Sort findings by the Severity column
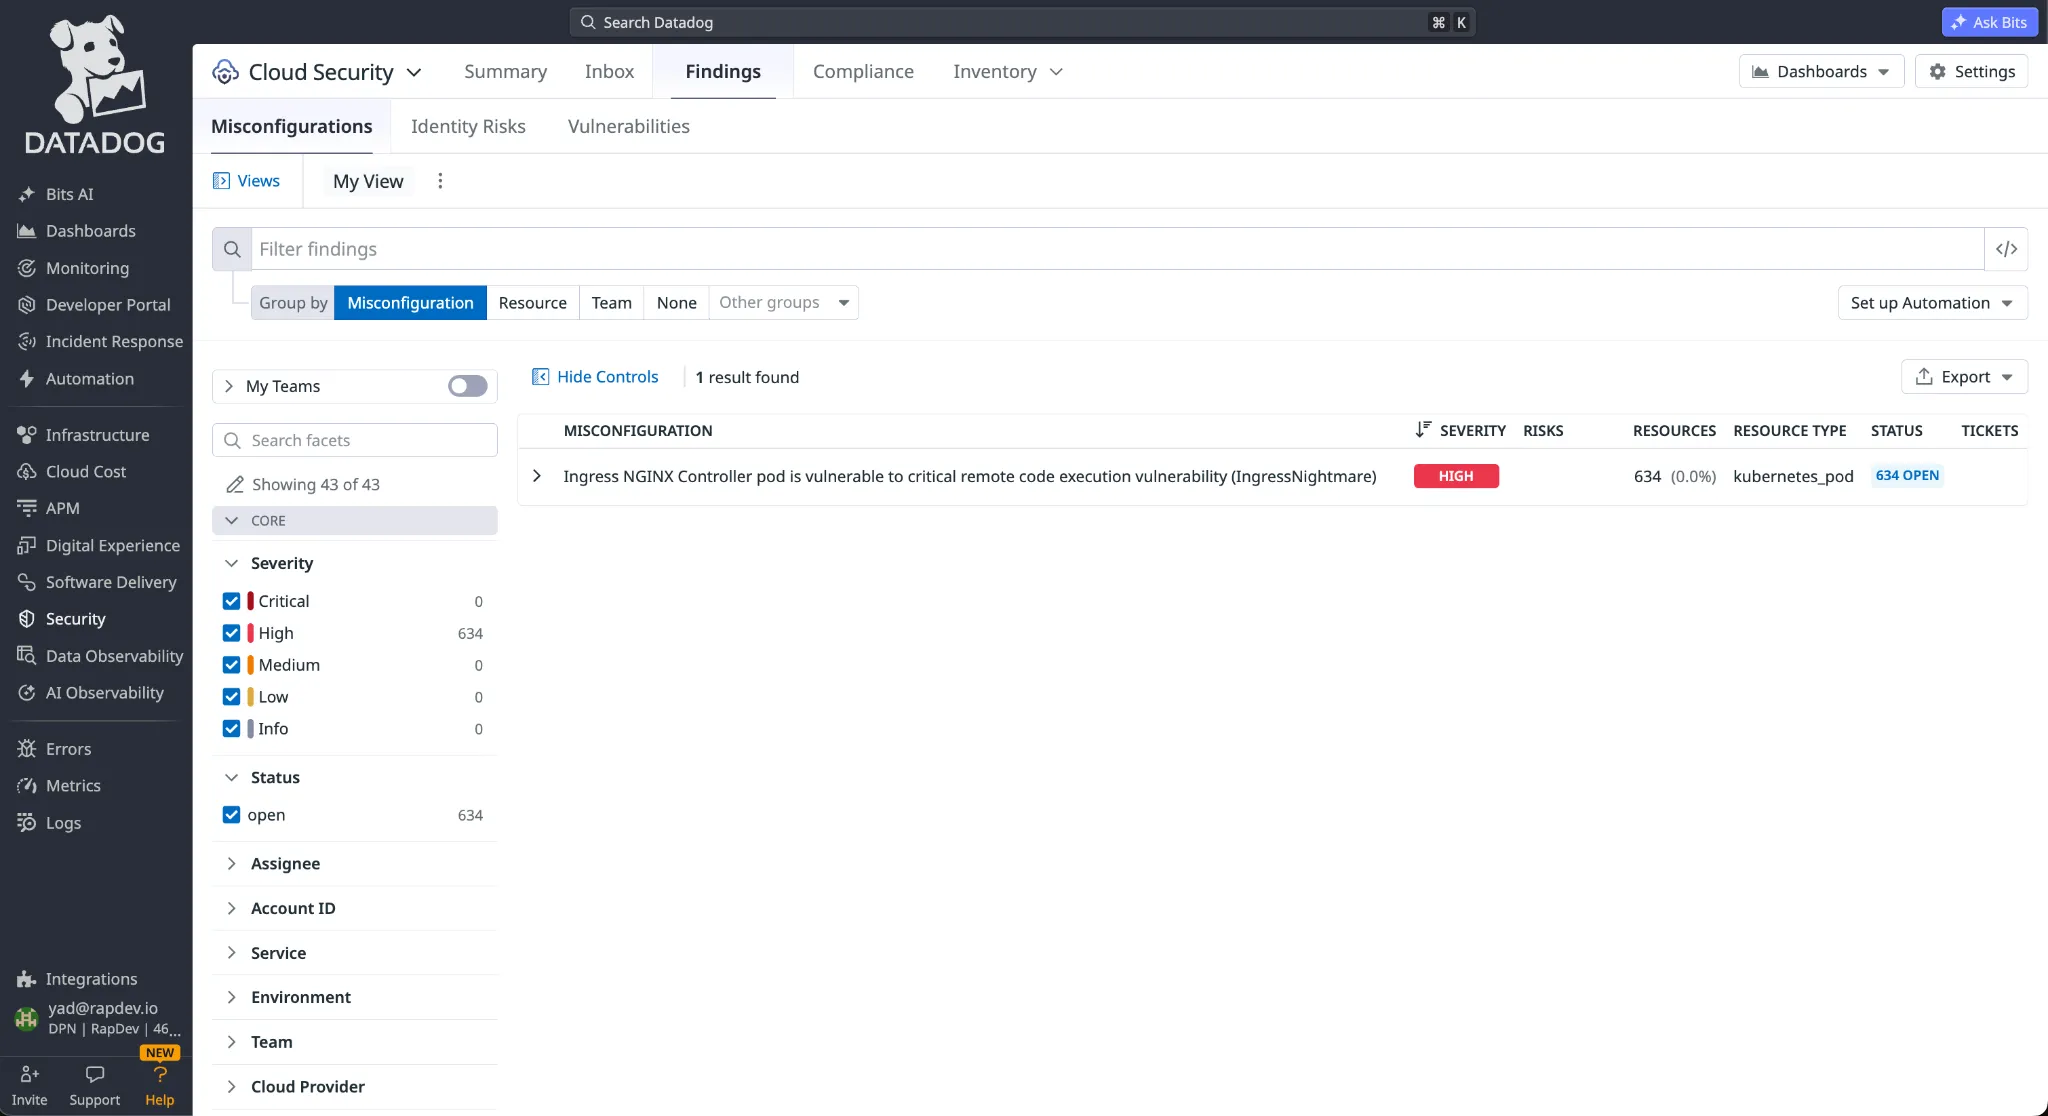The image size is (2048, 1116). (1461, 431)
